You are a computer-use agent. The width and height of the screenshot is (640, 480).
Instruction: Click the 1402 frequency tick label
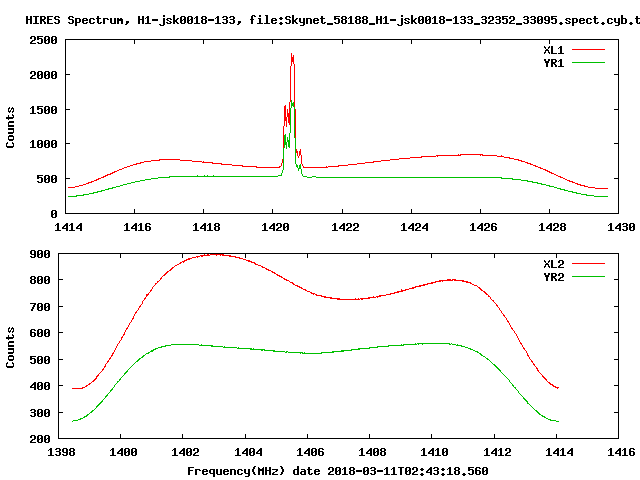coord(185,452)
